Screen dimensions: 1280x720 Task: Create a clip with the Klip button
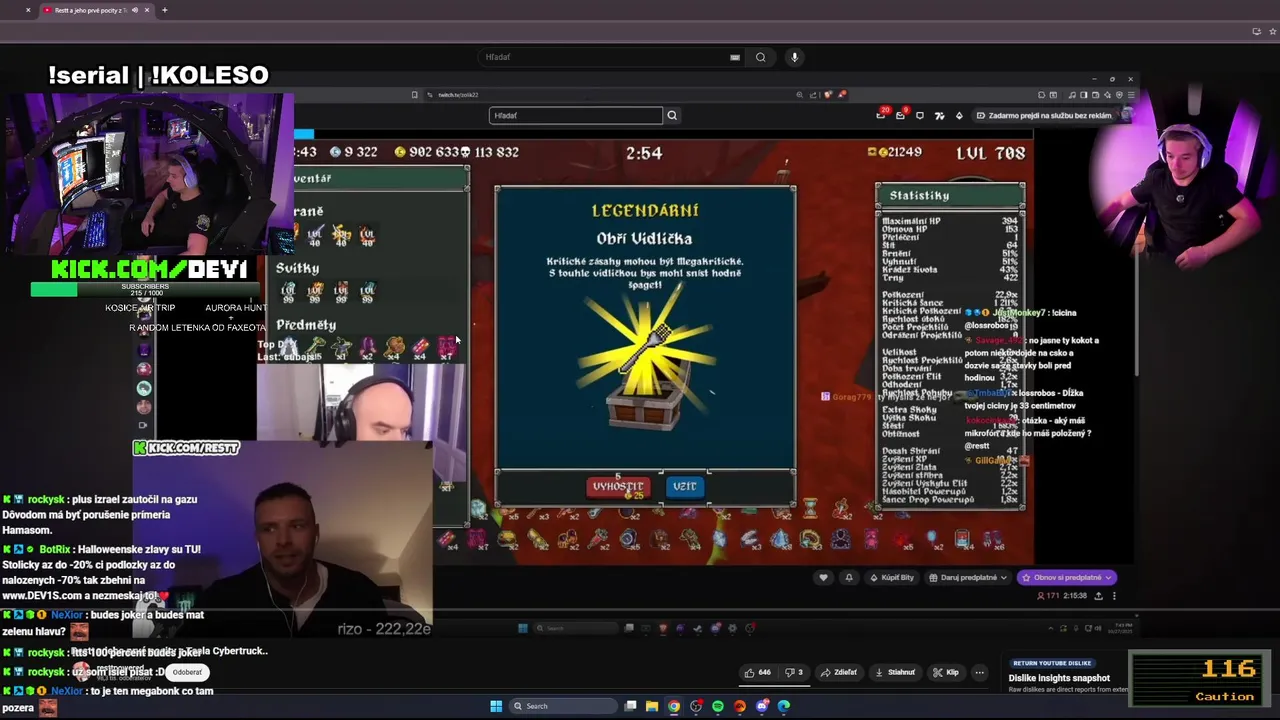(x=946, y=672)
